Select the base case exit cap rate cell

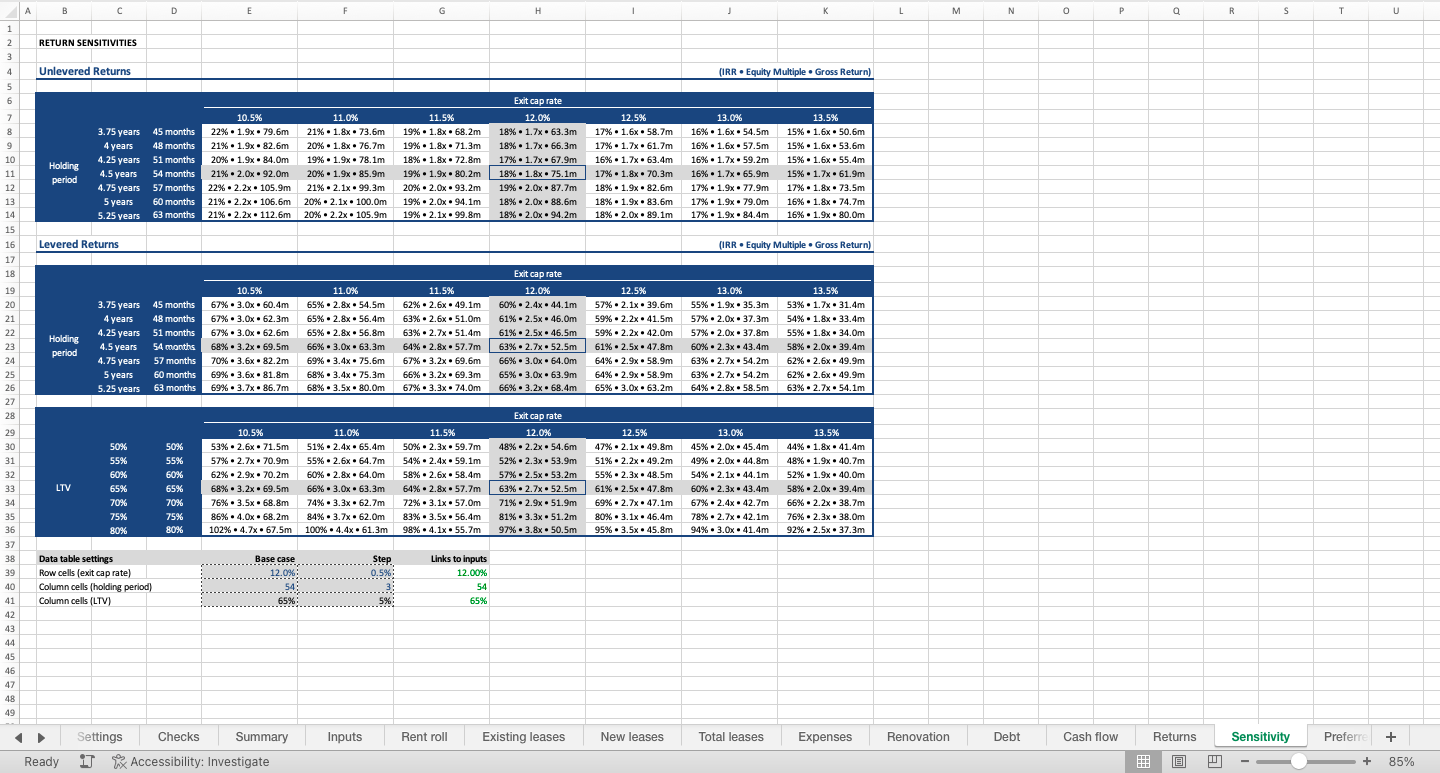coord(249,573)
